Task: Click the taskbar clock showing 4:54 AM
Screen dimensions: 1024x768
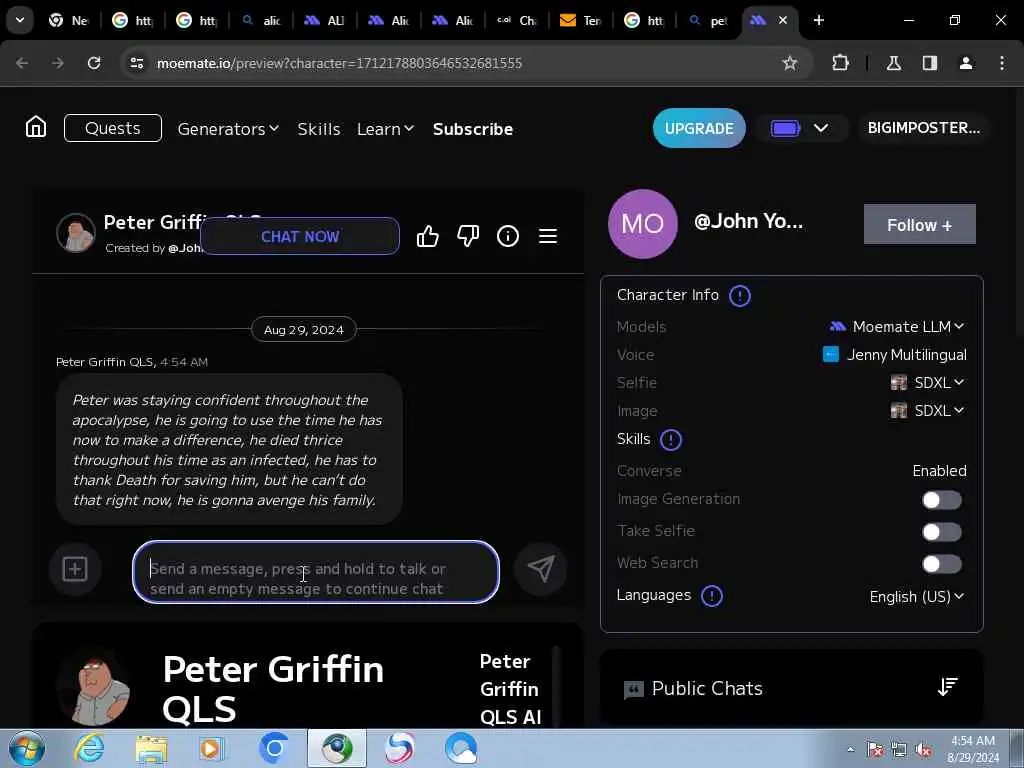Action: tap(973, 749)
